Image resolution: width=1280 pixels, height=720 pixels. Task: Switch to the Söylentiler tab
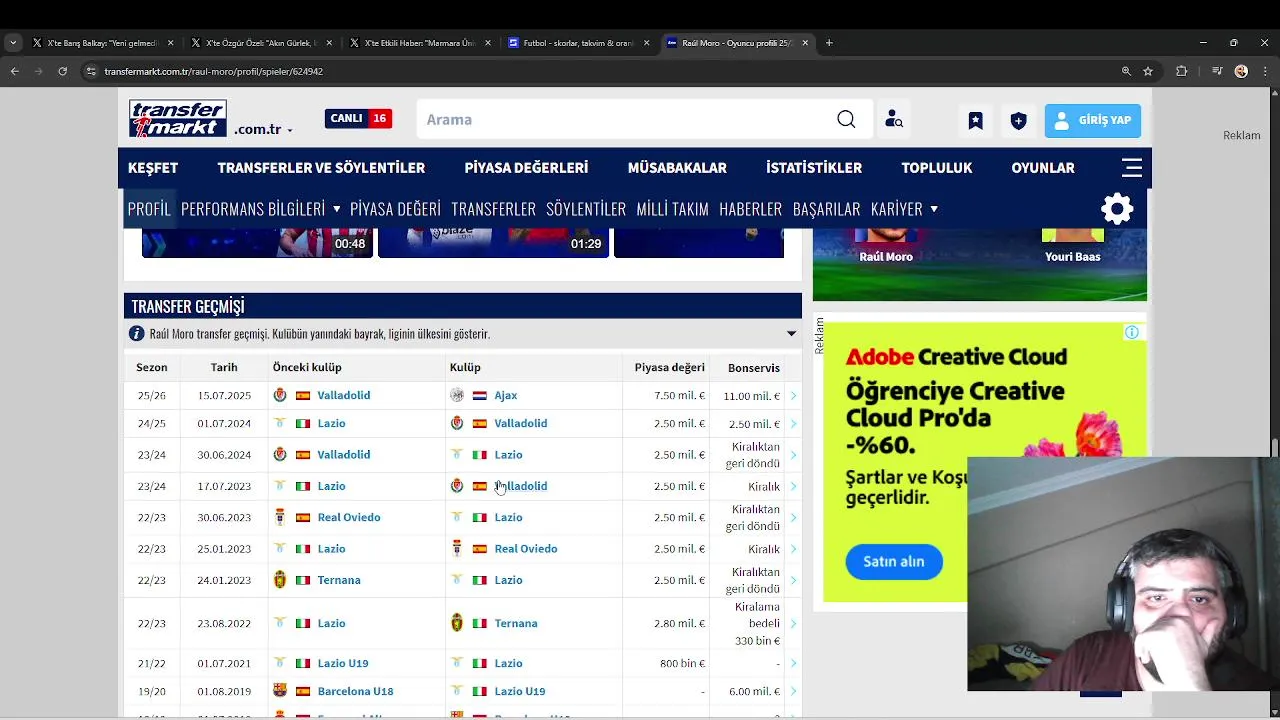tap(586, 209)
